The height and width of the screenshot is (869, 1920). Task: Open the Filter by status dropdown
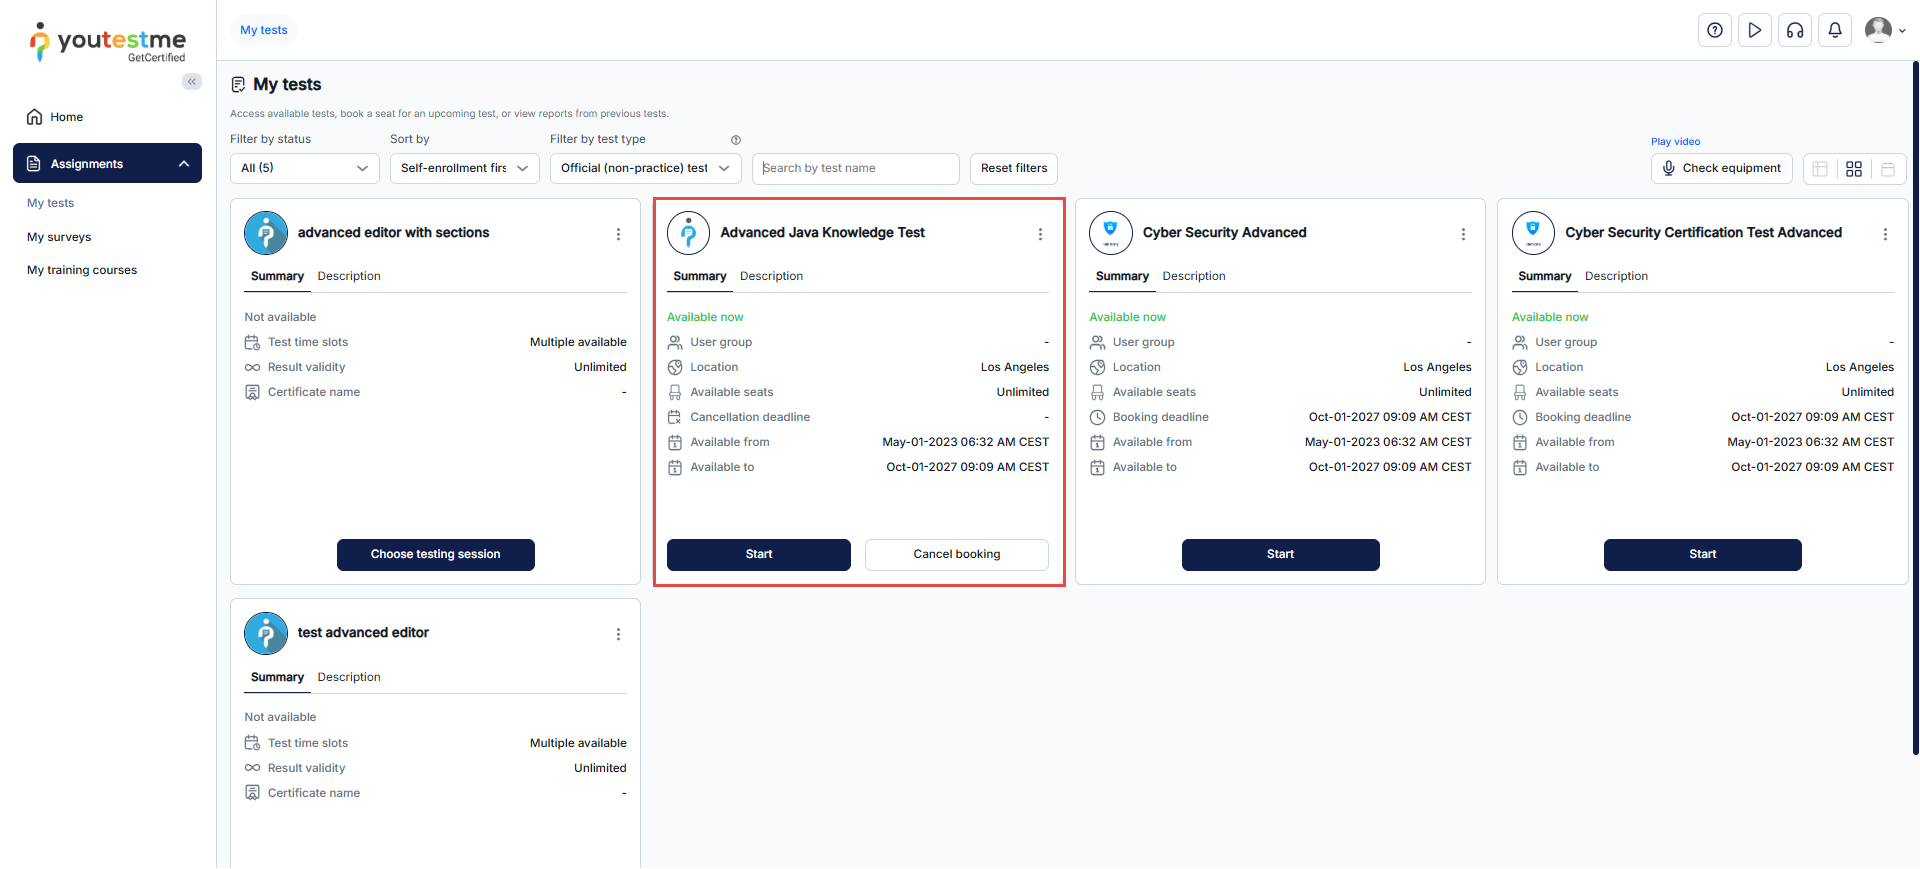click(304, 168)
